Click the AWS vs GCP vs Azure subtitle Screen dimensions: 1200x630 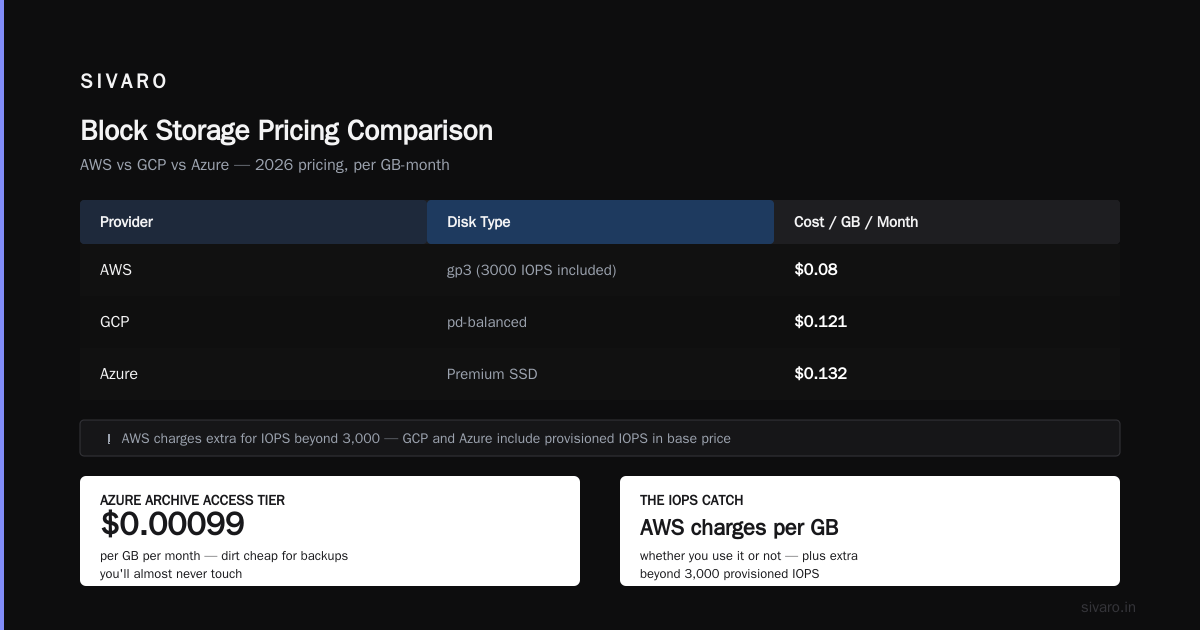click(x=265, y=165)
